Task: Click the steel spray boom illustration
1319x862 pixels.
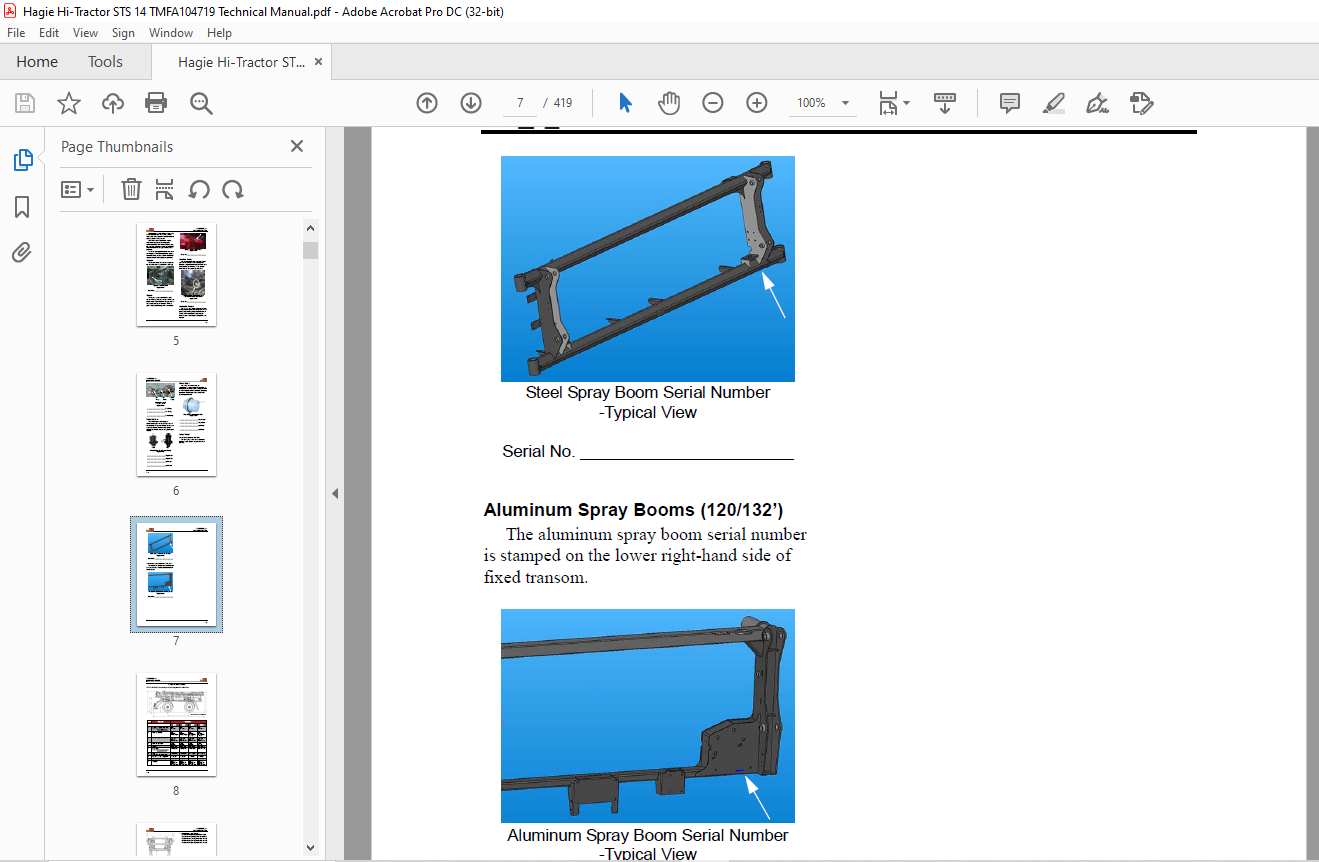Action: [648, 268]
